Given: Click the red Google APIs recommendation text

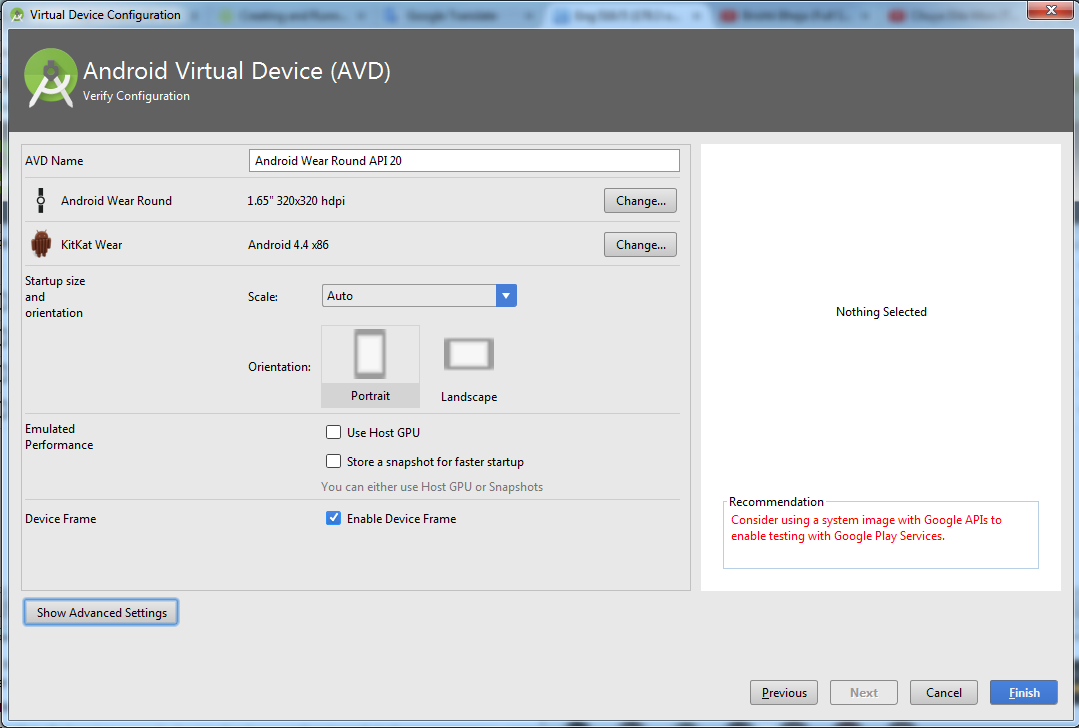Looking at the screenshot, I should coord(866,528).
